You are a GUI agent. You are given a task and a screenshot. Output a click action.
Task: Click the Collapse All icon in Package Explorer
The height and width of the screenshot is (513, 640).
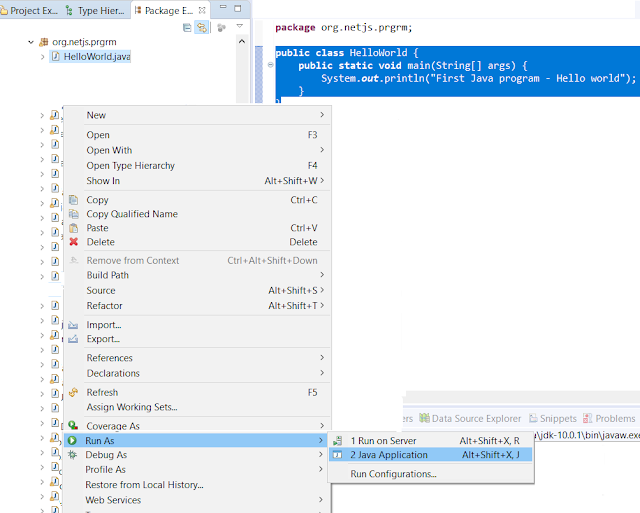point(187,28)
